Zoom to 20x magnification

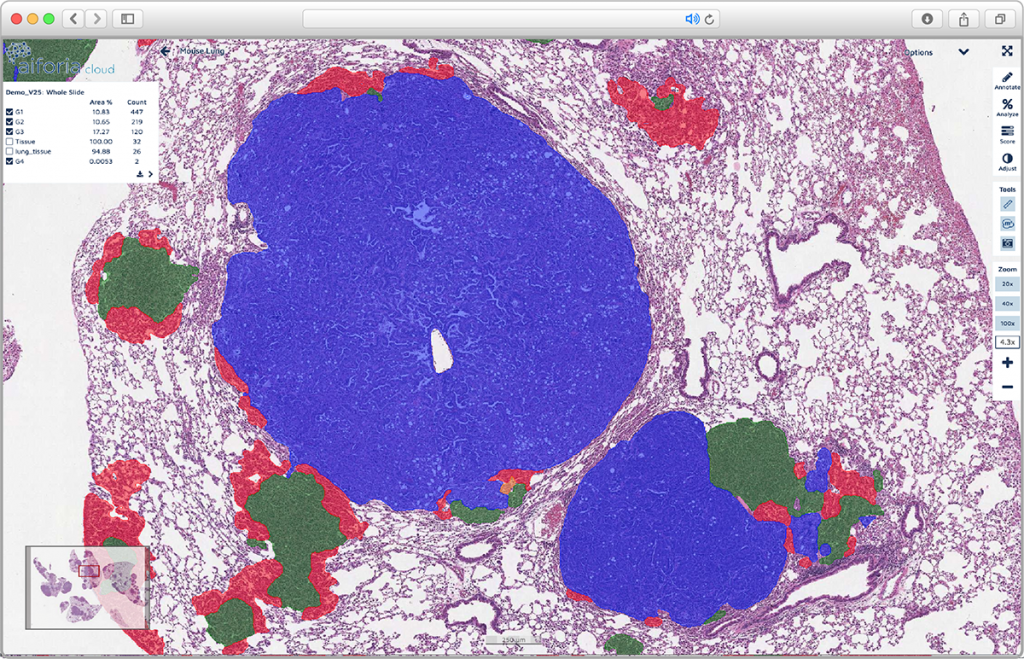point(1006,284)
